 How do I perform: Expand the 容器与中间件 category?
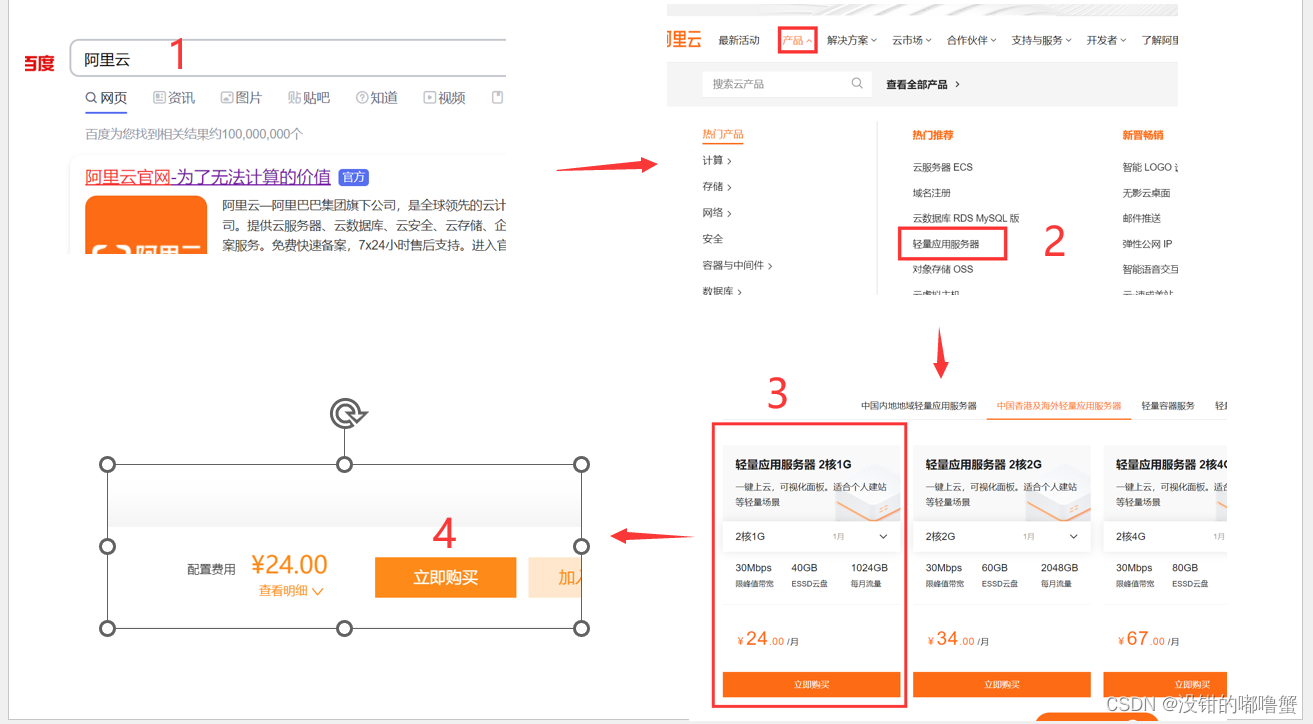click(x=738, y=265)
